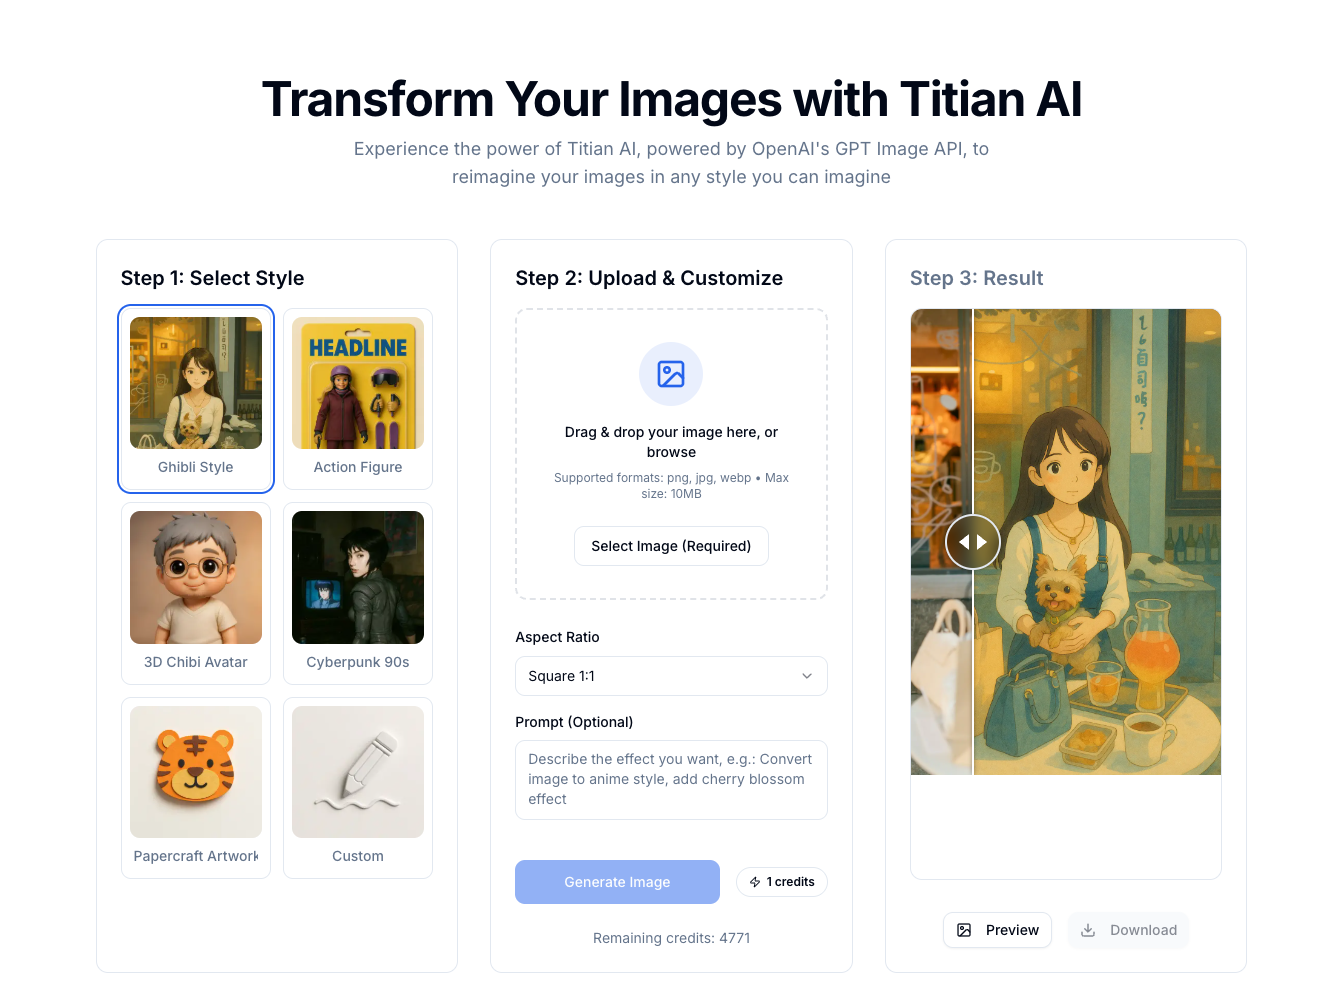Viewport: 1331px width, 1000px height.
Task: Click the Download arrow icon
Action: point(1088,930)
